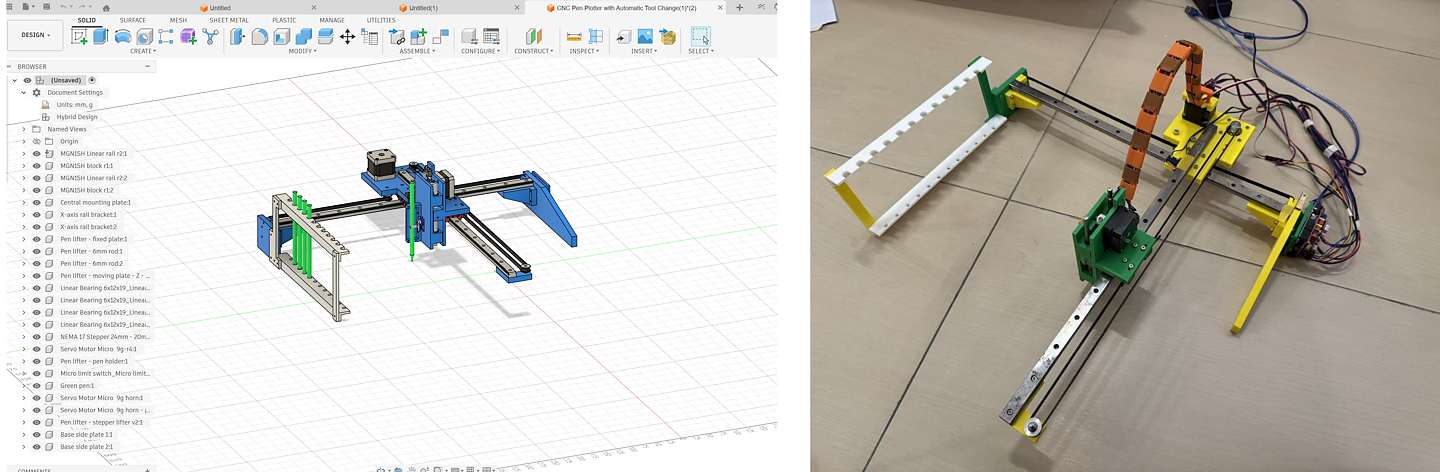Select the Rectangular Pattern tool
This screenshot has width=1440, height=472.
point(165,36)
